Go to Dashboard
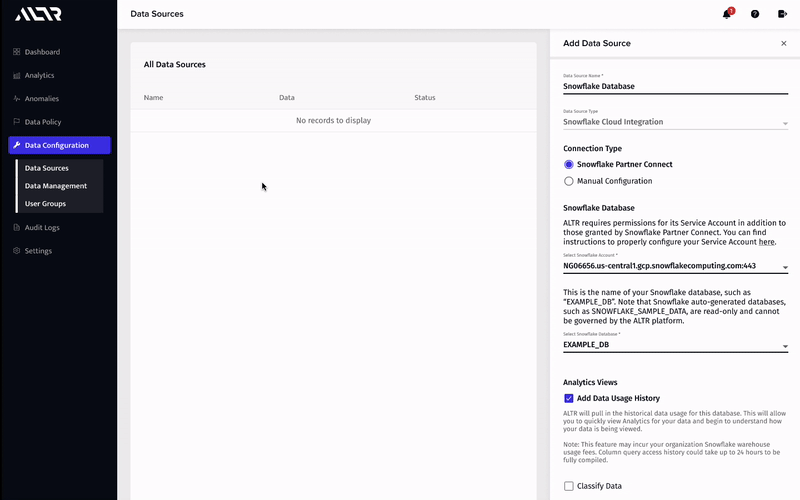The height and width of the screenshot is (500, 800). [42, 52]
